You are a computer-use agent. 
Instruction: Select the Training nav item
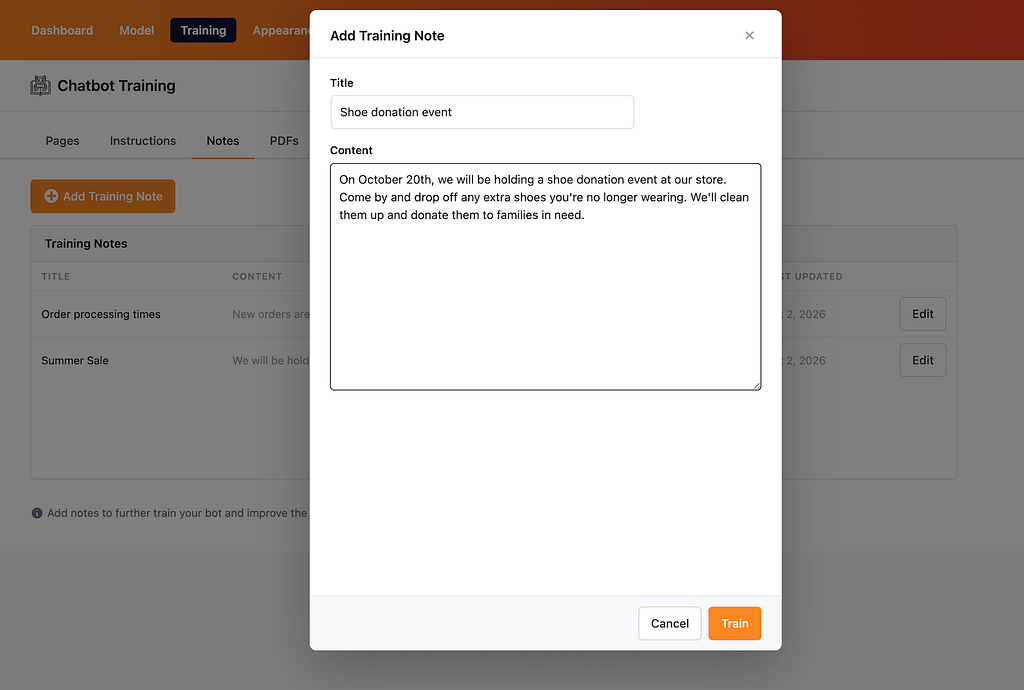tap(203, 30)
